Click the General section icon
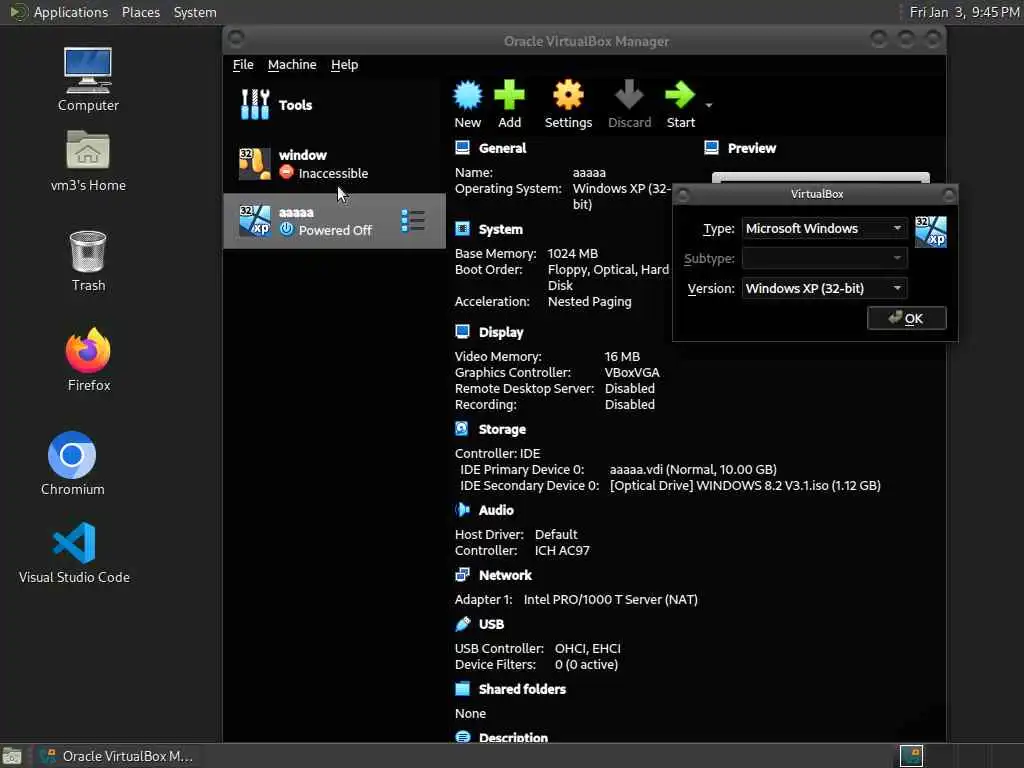Screen dimensions: 1024x768 462,148
